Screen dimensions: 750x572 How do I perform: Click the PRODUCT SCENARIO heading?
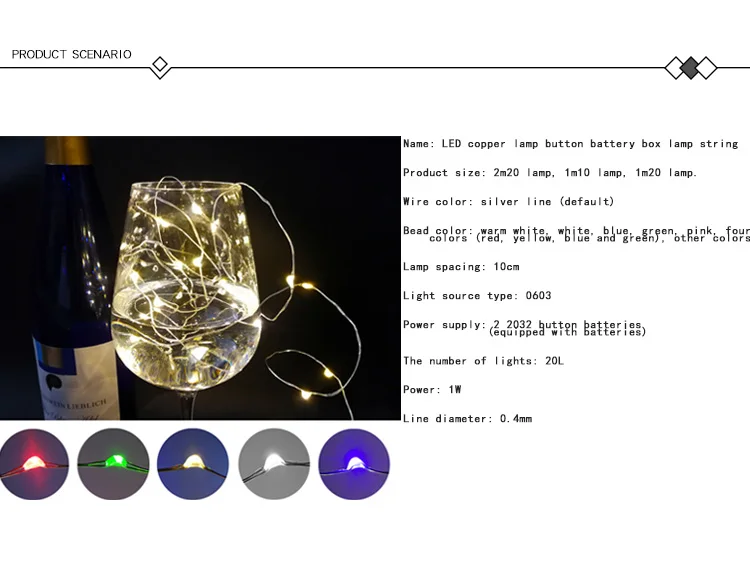(72, 55)
